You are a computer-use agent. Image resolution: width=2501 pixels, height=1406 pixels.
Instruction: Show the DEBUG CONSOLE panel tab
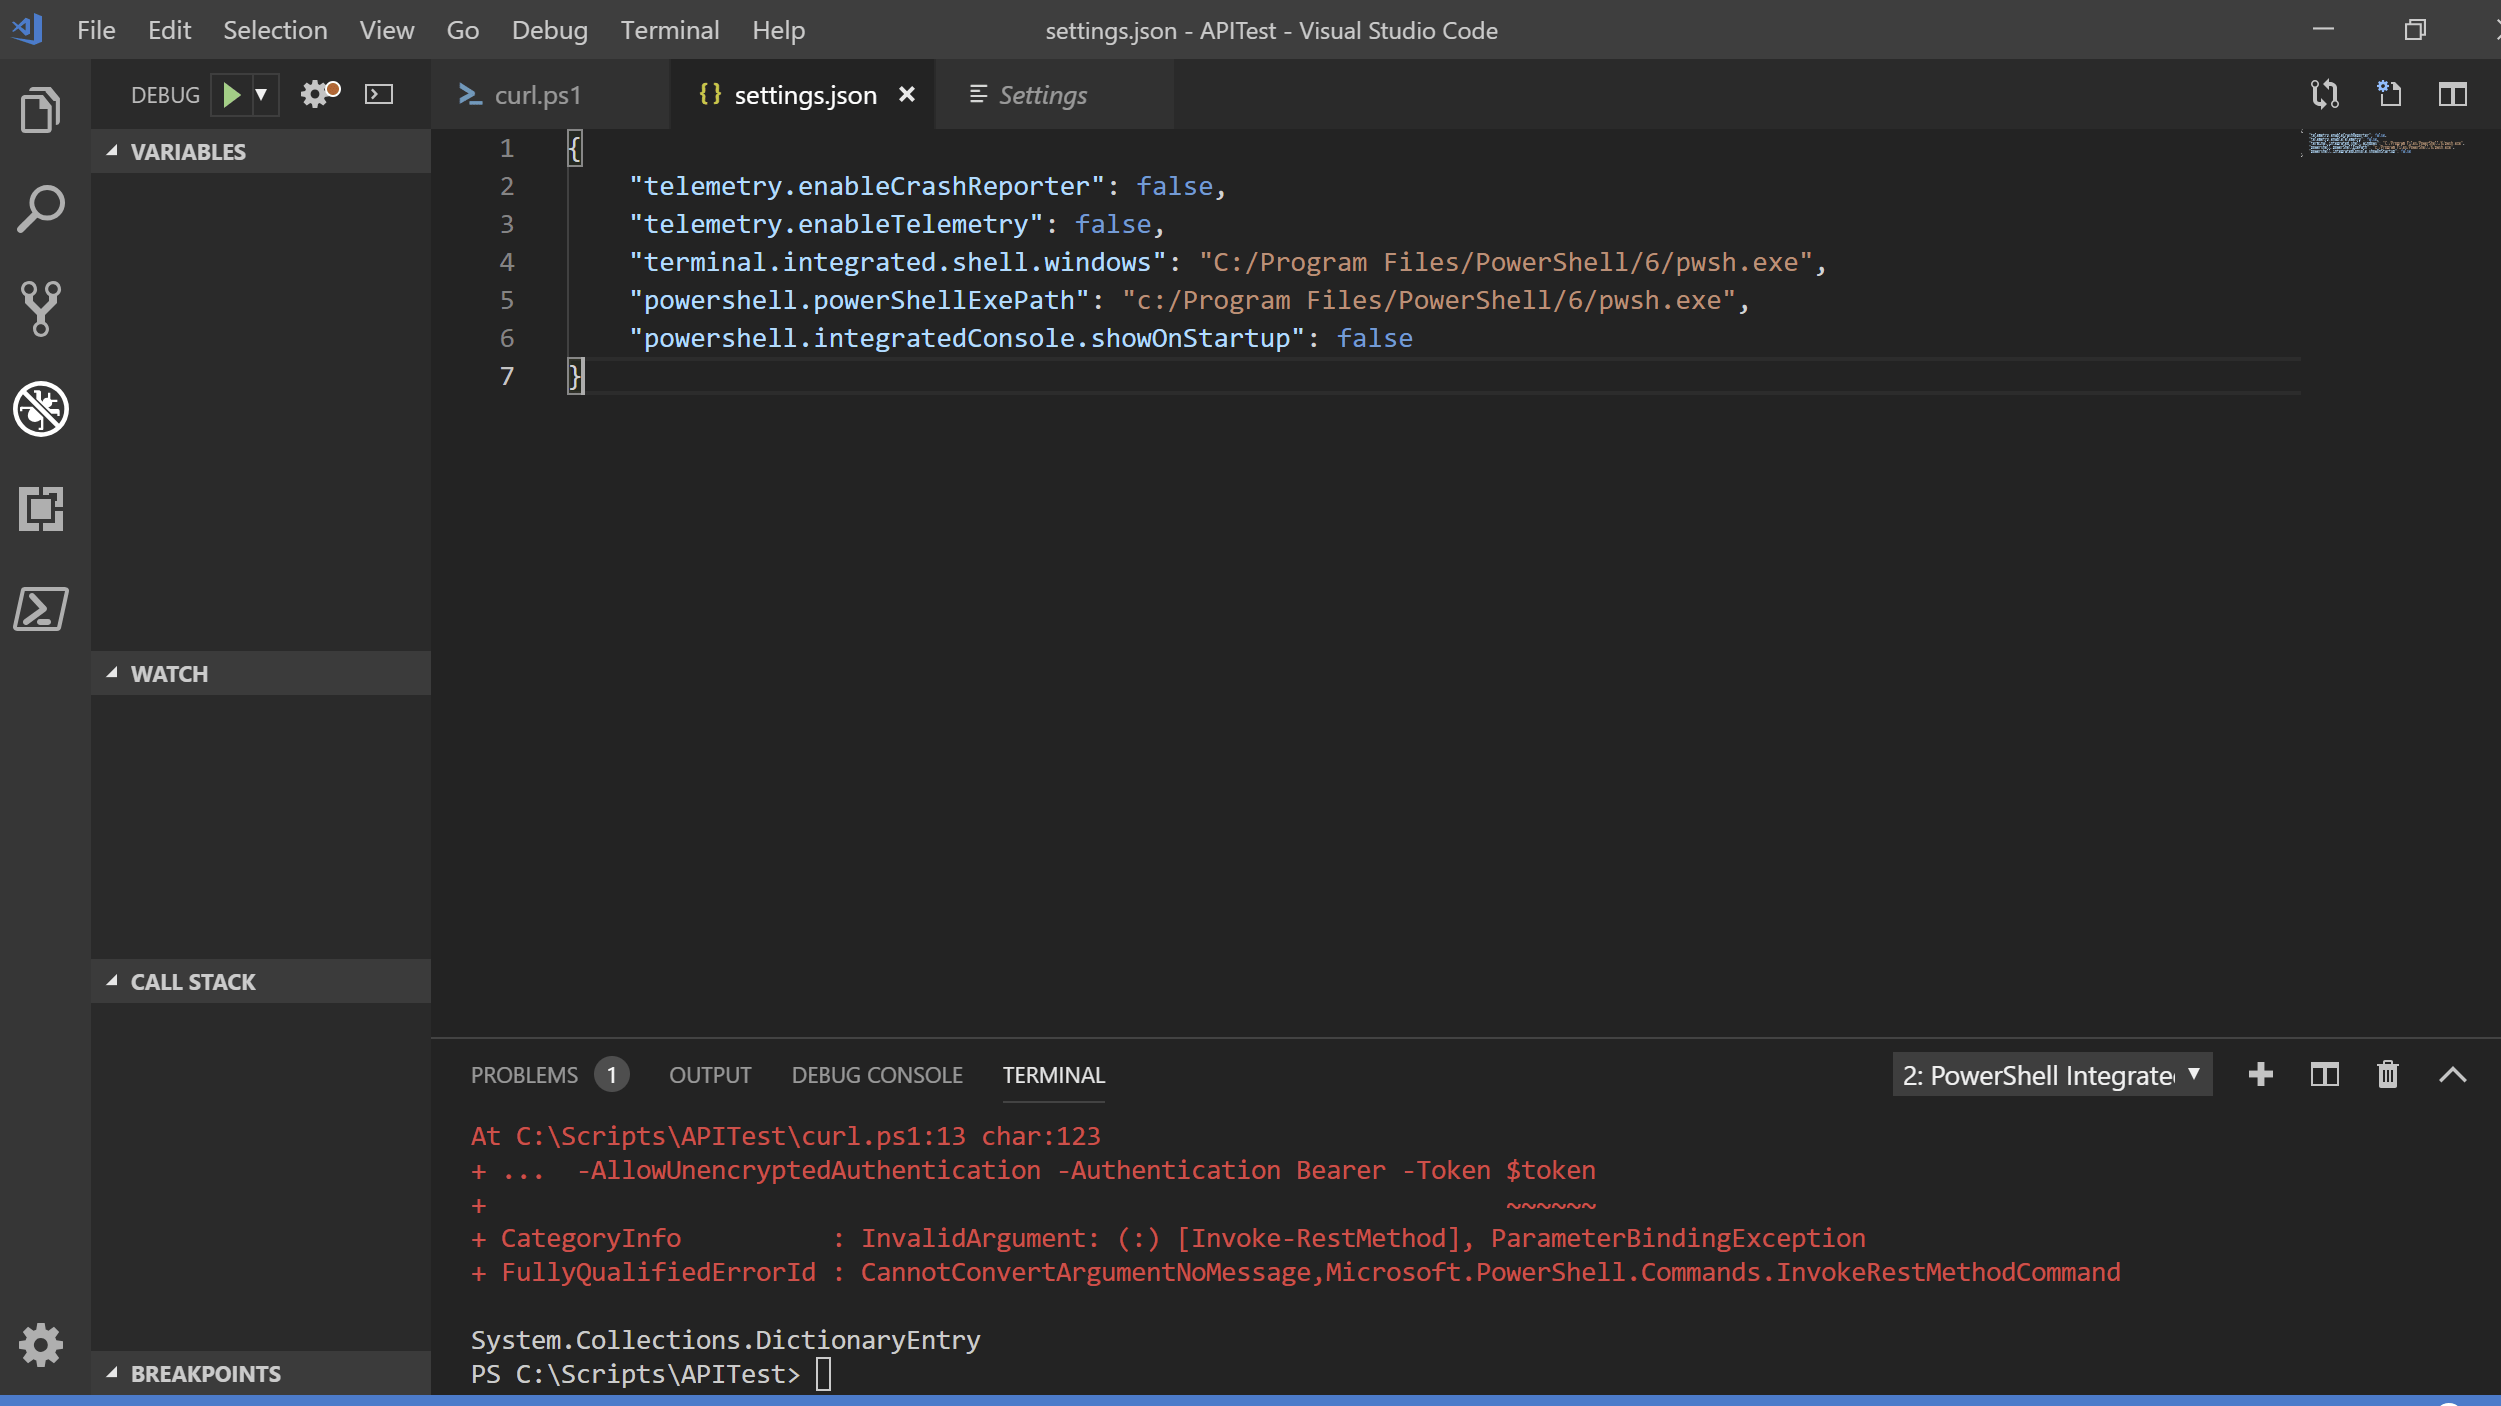click(877, 1075)
